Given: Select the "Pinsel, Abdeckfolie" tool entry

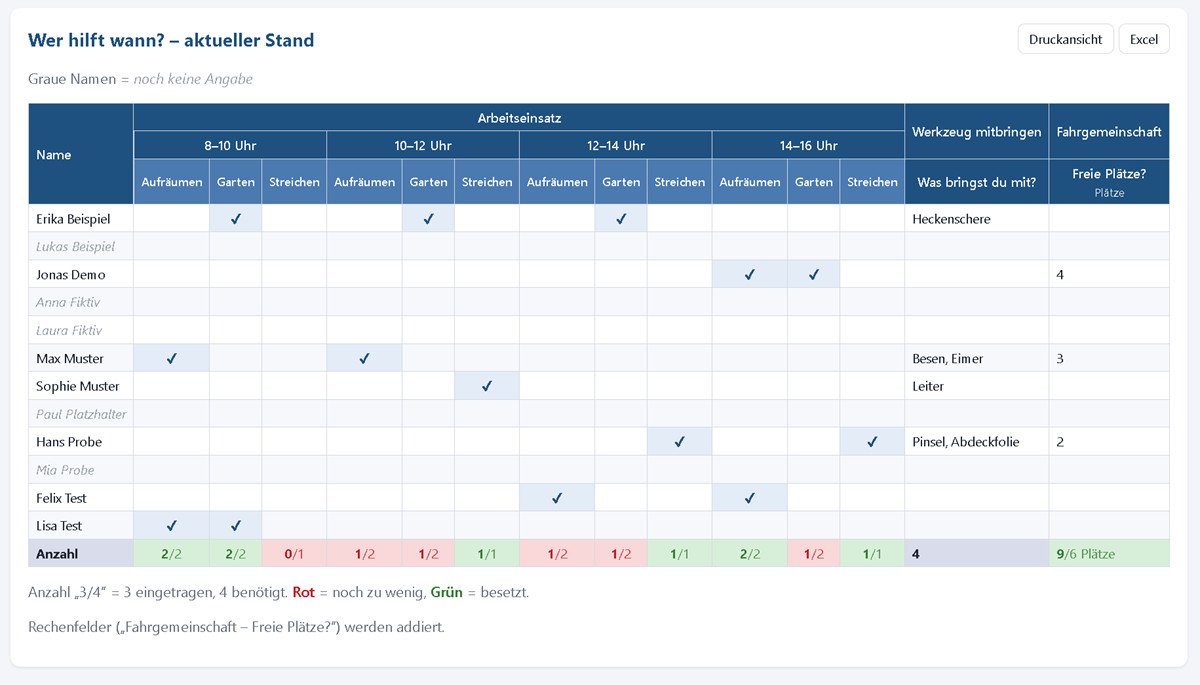Looking at the screenshot, I should tap(966, 443).
